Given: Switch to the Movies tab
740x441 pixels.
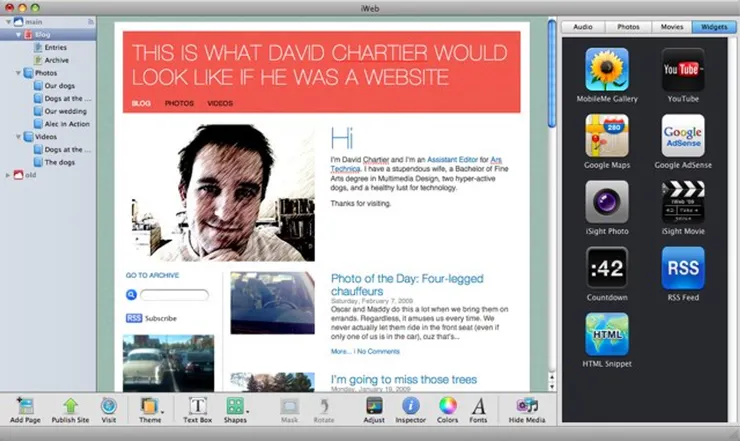Looking at the screenshot, I should pos(672,27).
